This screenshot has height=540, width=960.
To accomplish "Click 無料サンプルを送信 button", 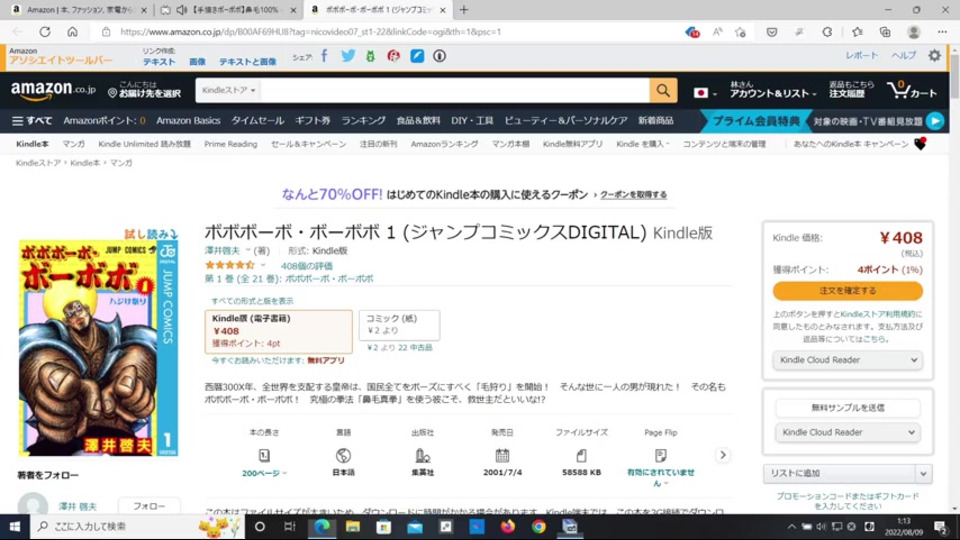I will click(847, 408).
